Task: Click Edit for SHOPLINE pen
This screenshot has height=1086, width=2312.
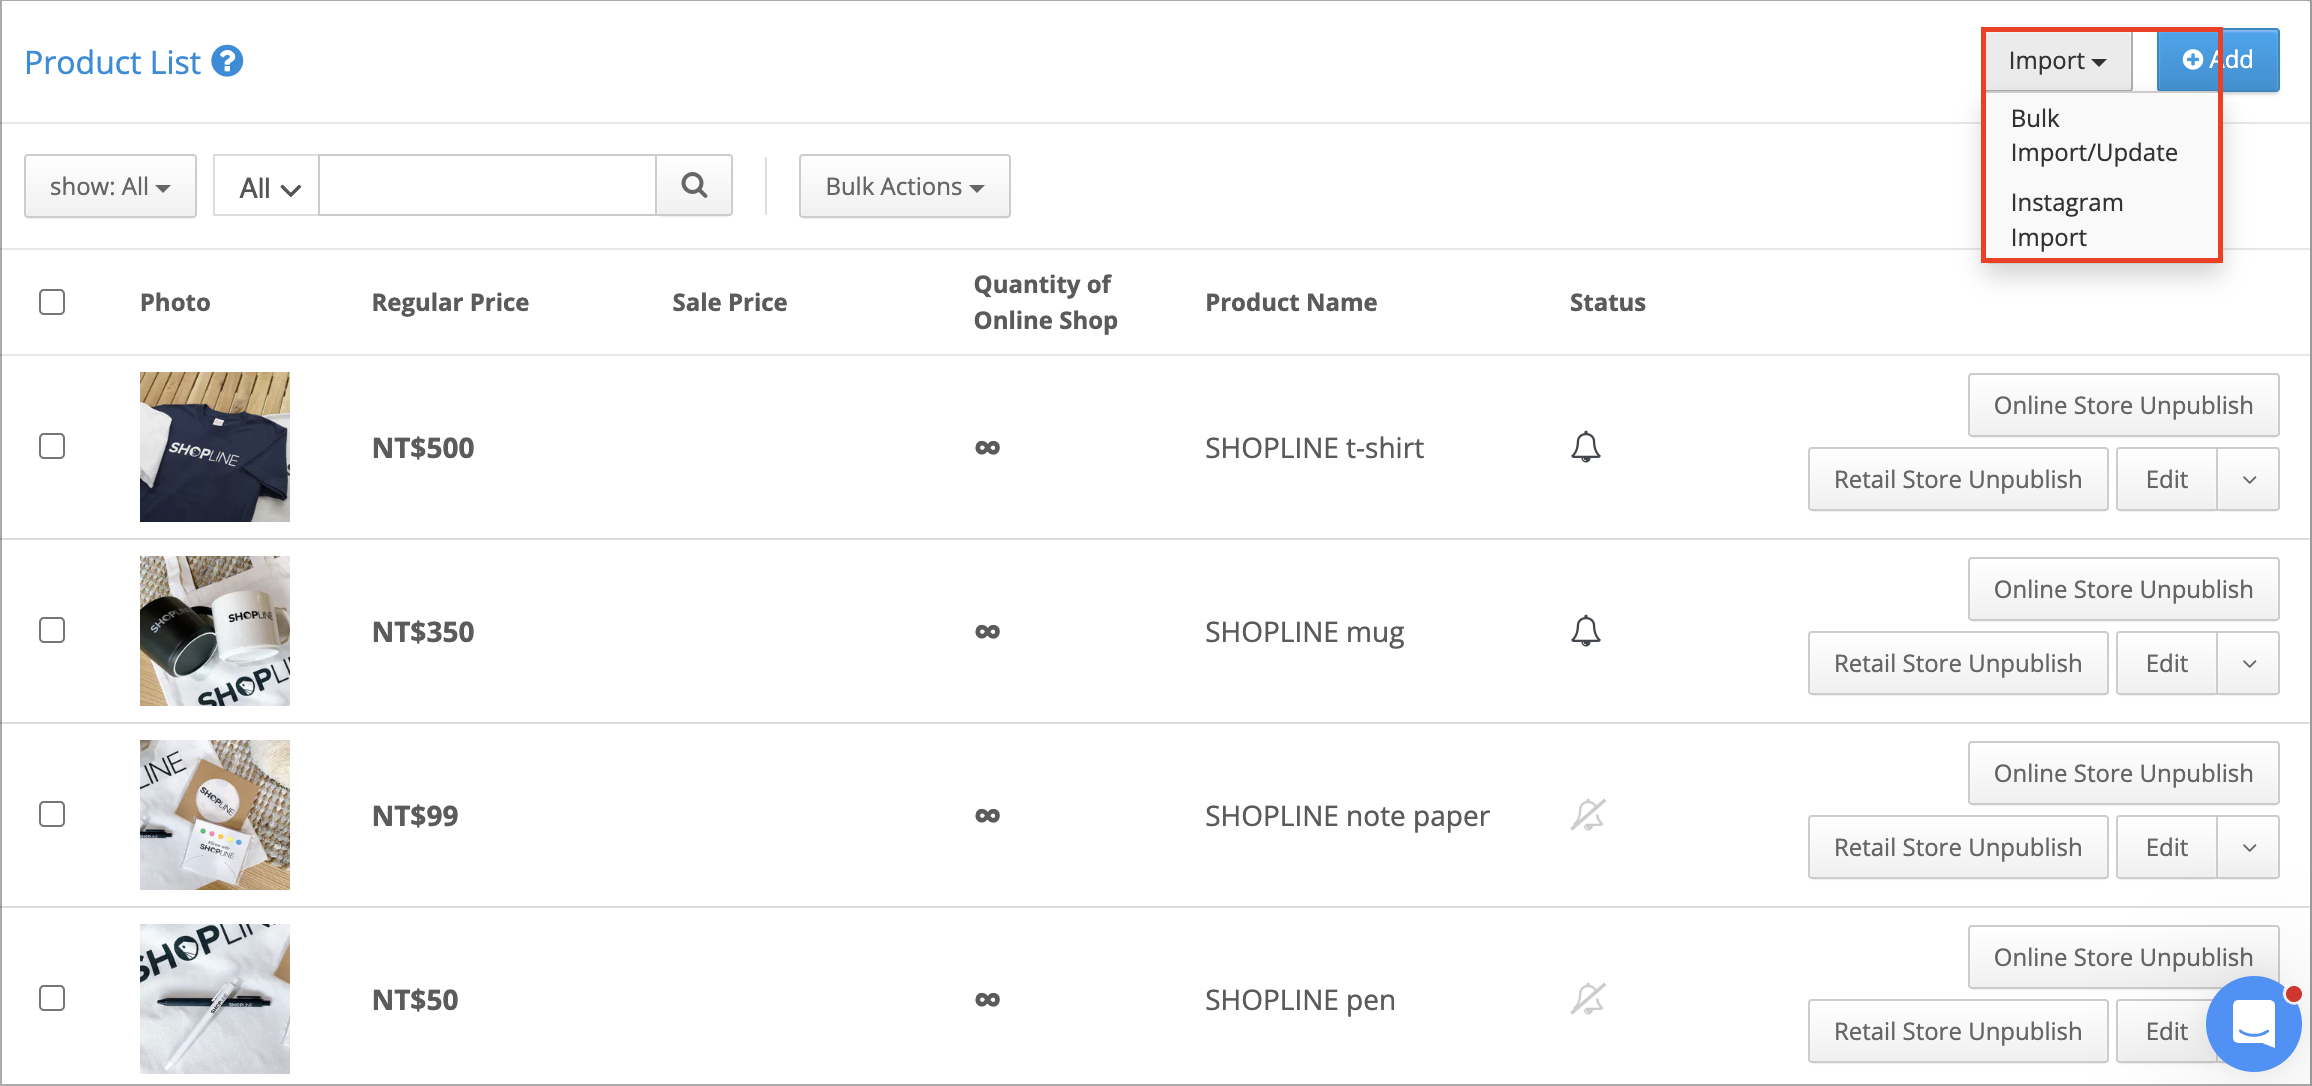Action: pos(2165,1031)
